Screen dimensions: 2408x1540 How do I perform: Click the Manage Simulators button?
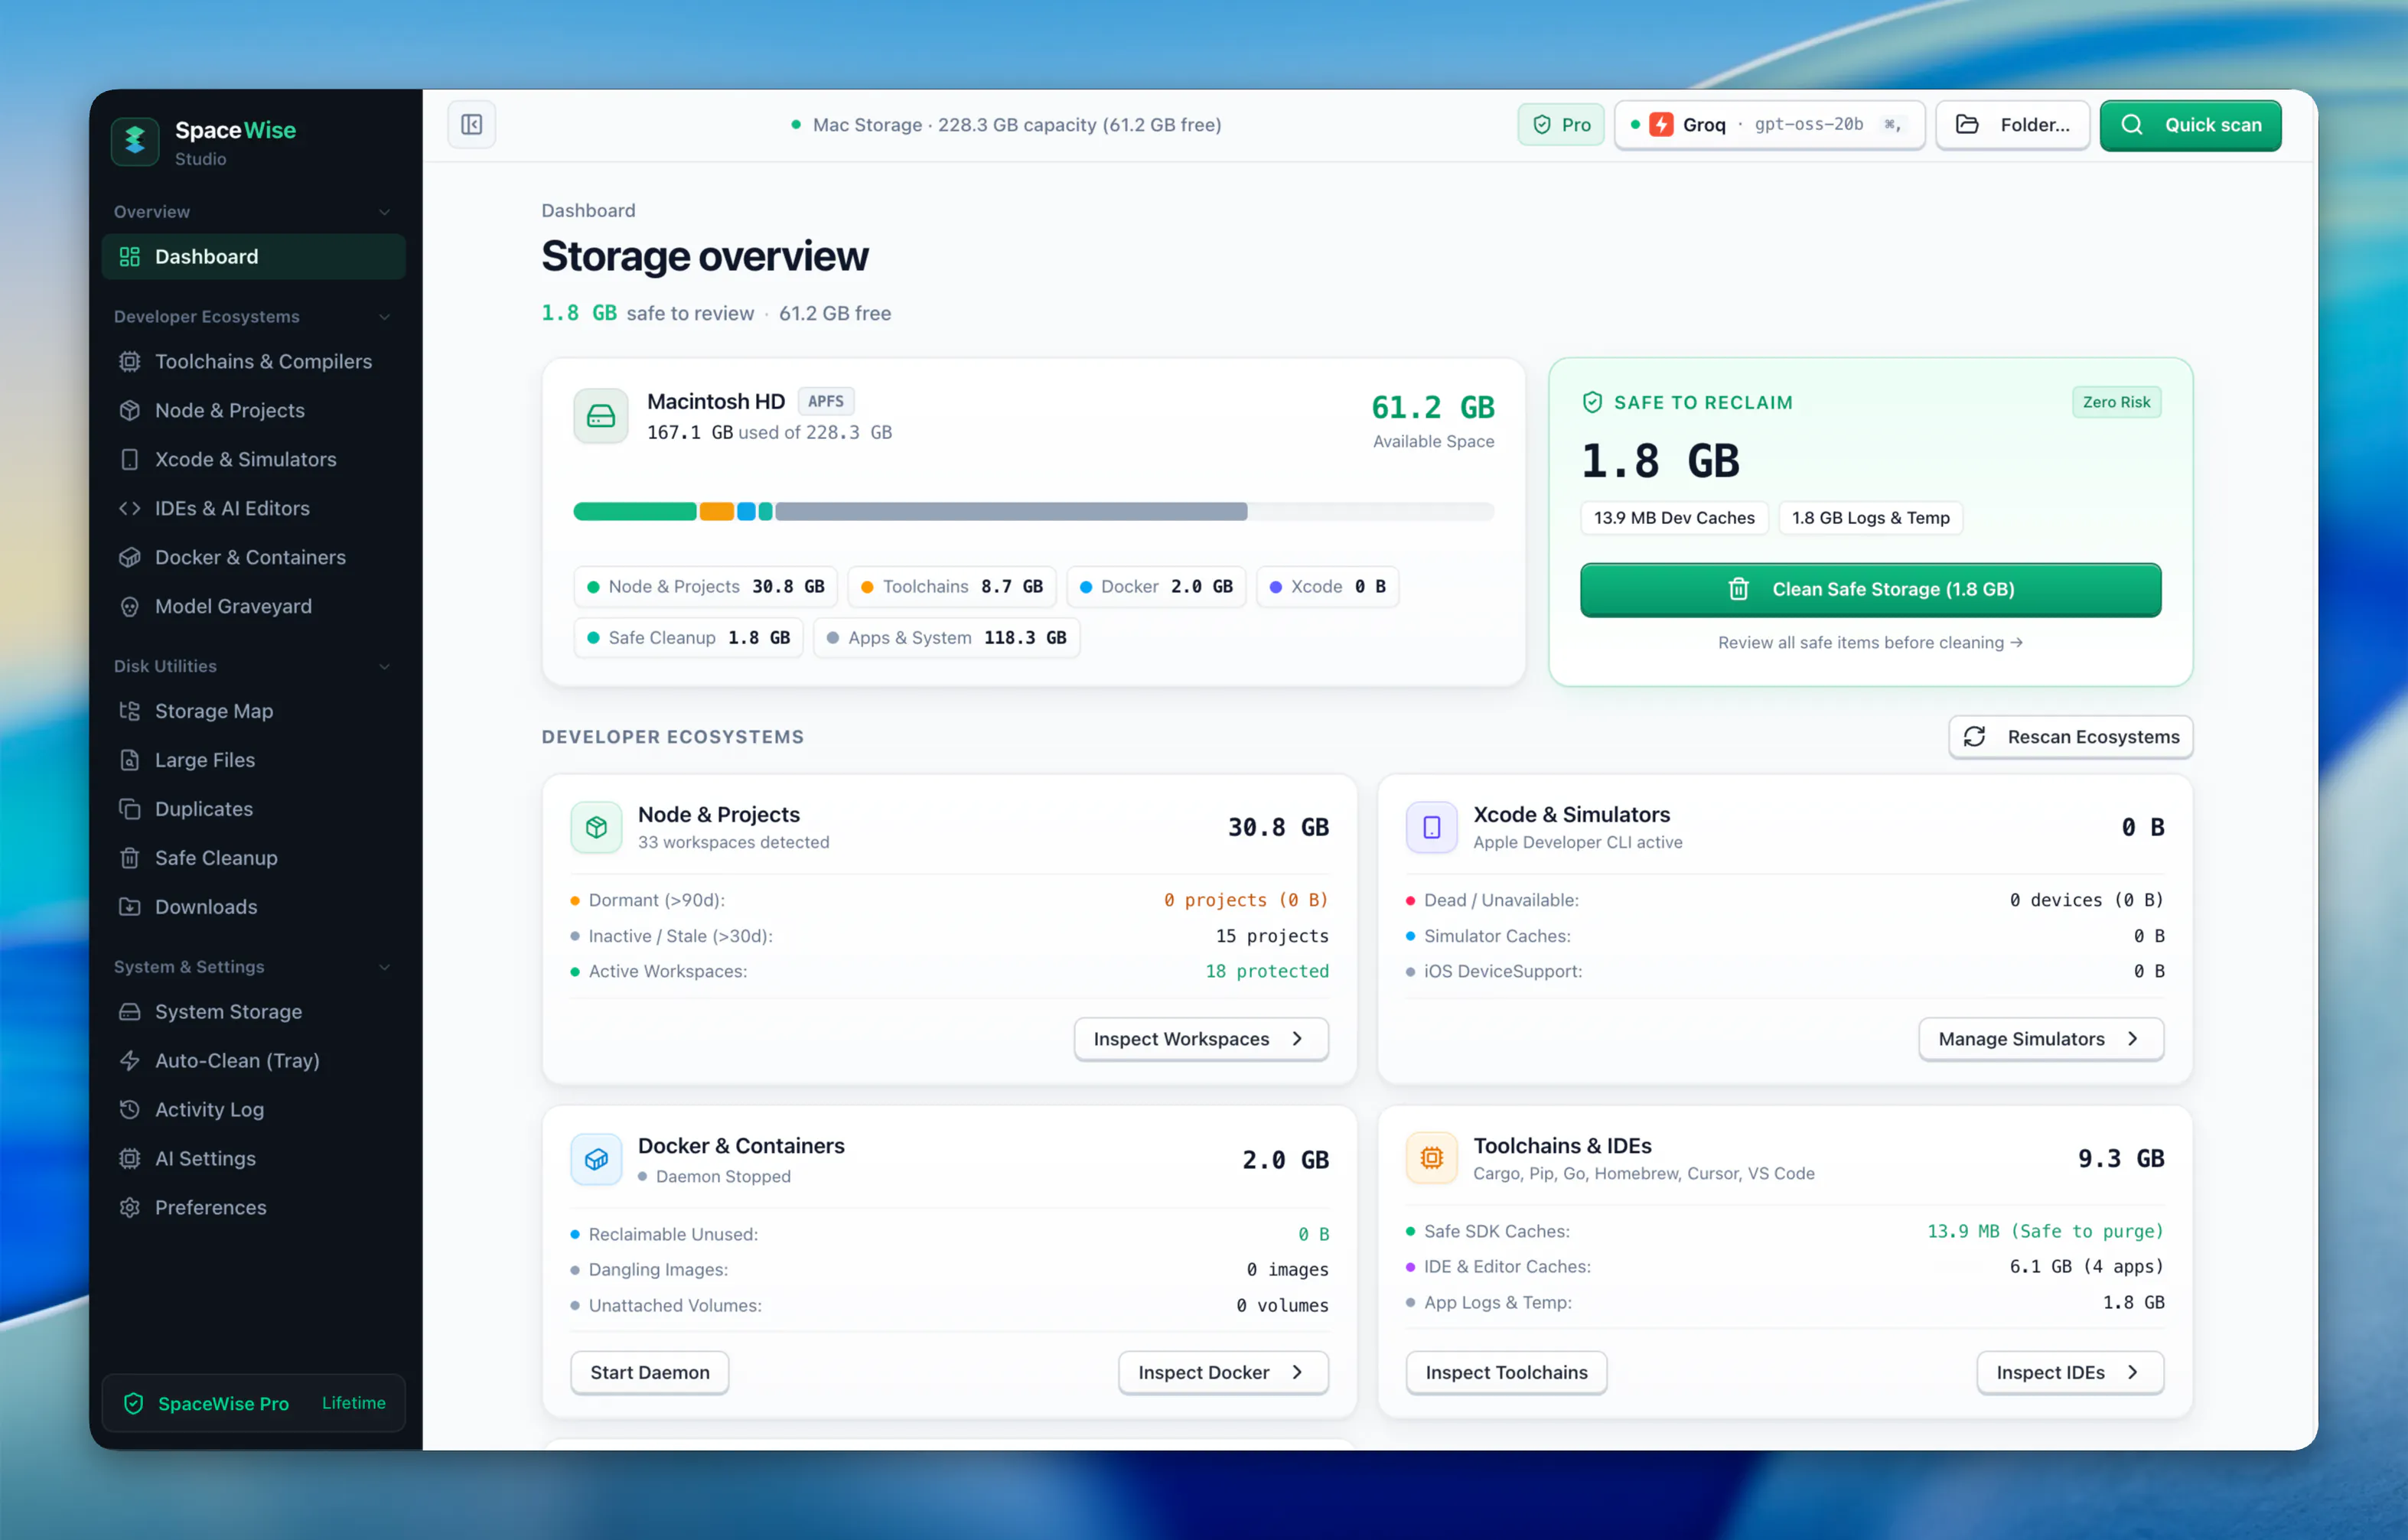click(2040, 1038)
